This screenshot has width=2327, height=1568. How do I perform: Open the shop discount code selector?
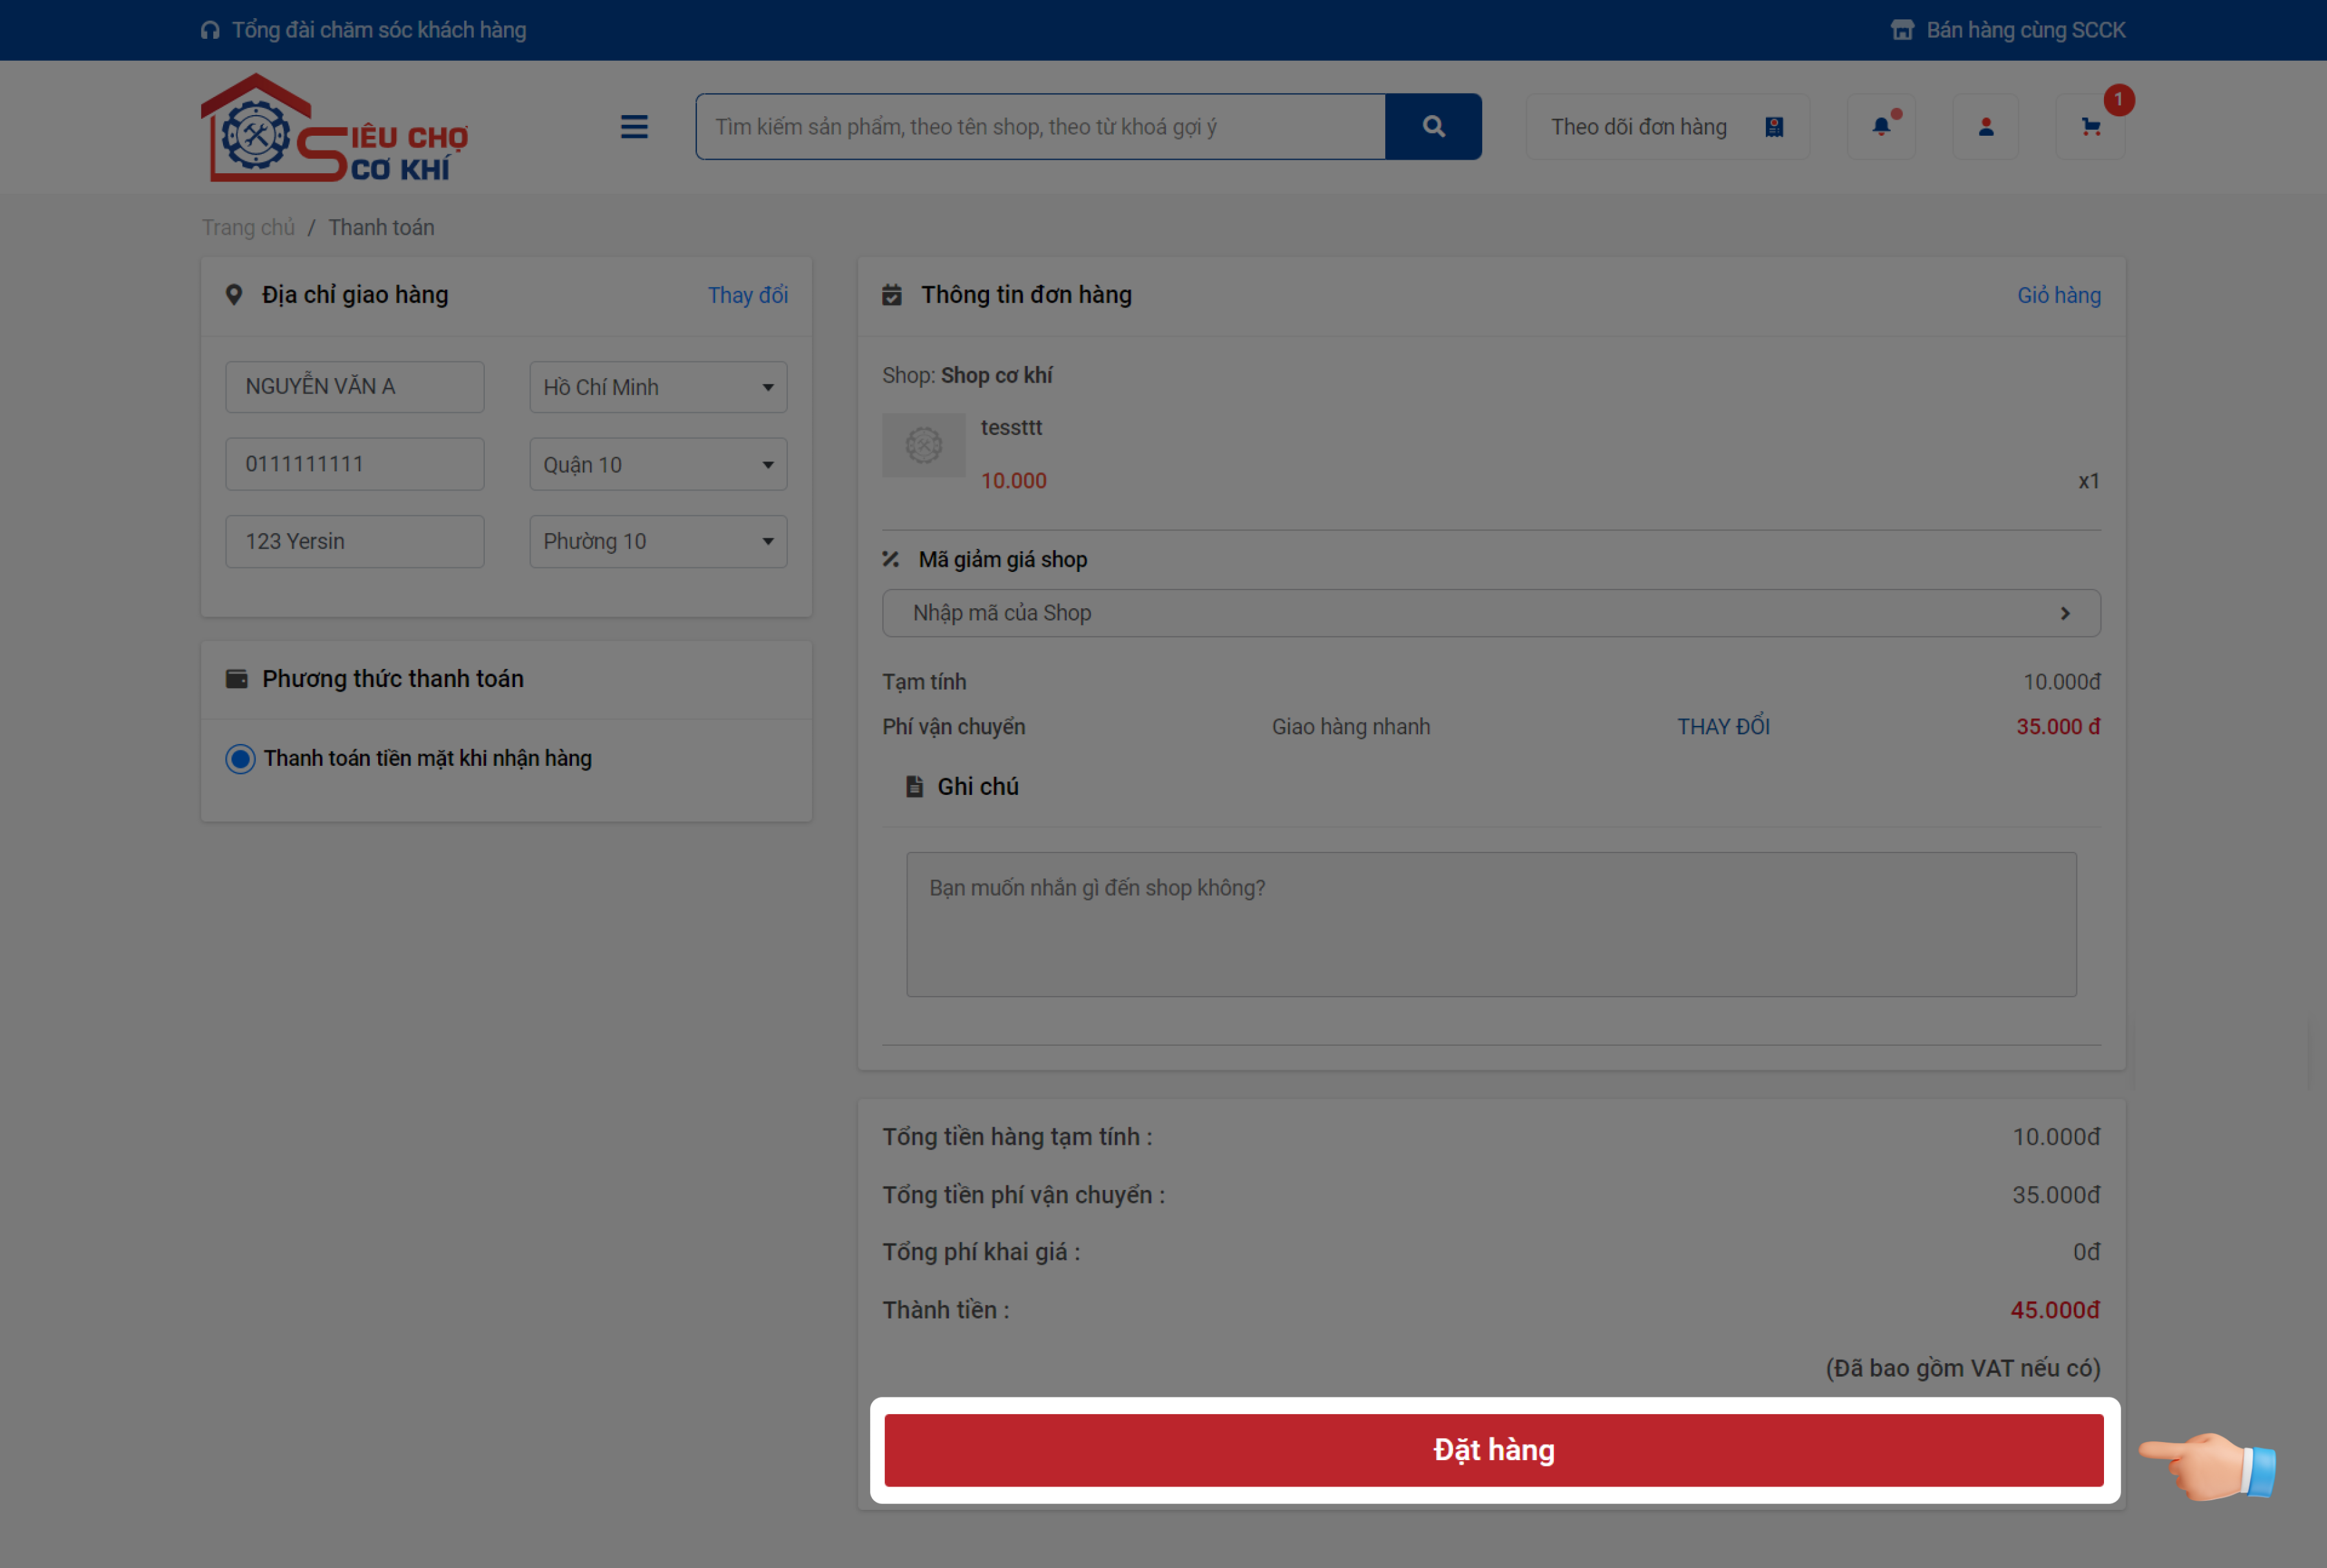pyautogui.click(x=1490, y=613)
